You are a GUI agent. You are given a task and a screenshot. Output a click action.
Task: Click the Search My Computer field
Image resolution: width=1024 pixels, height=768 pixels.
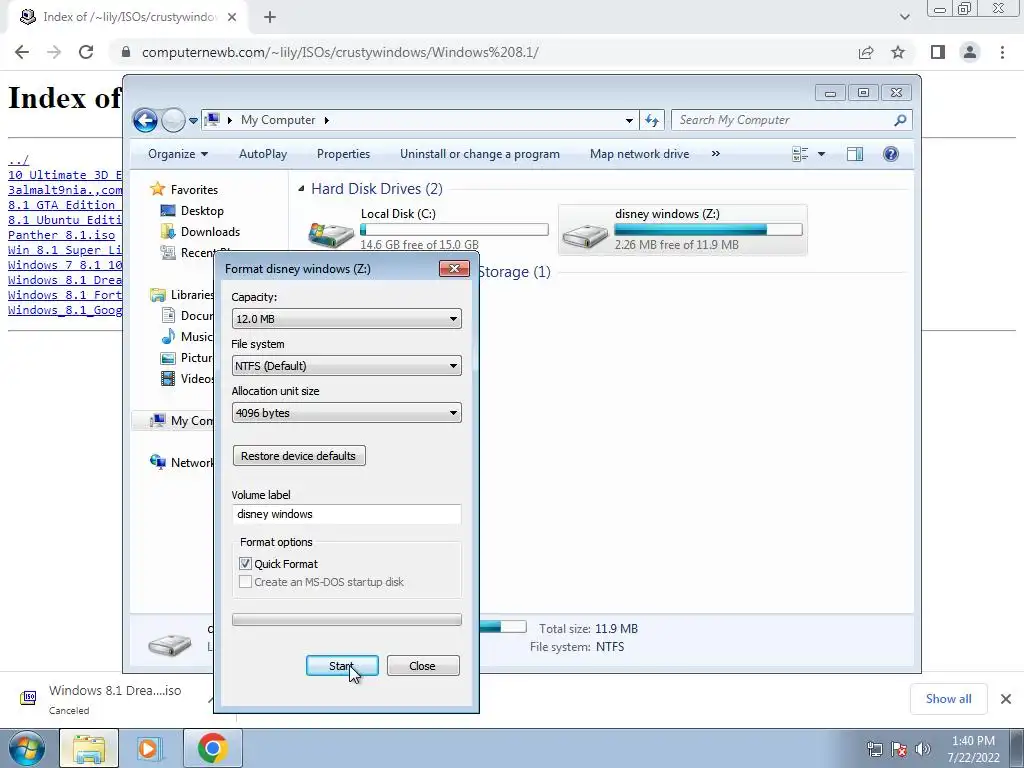(791, 120)
